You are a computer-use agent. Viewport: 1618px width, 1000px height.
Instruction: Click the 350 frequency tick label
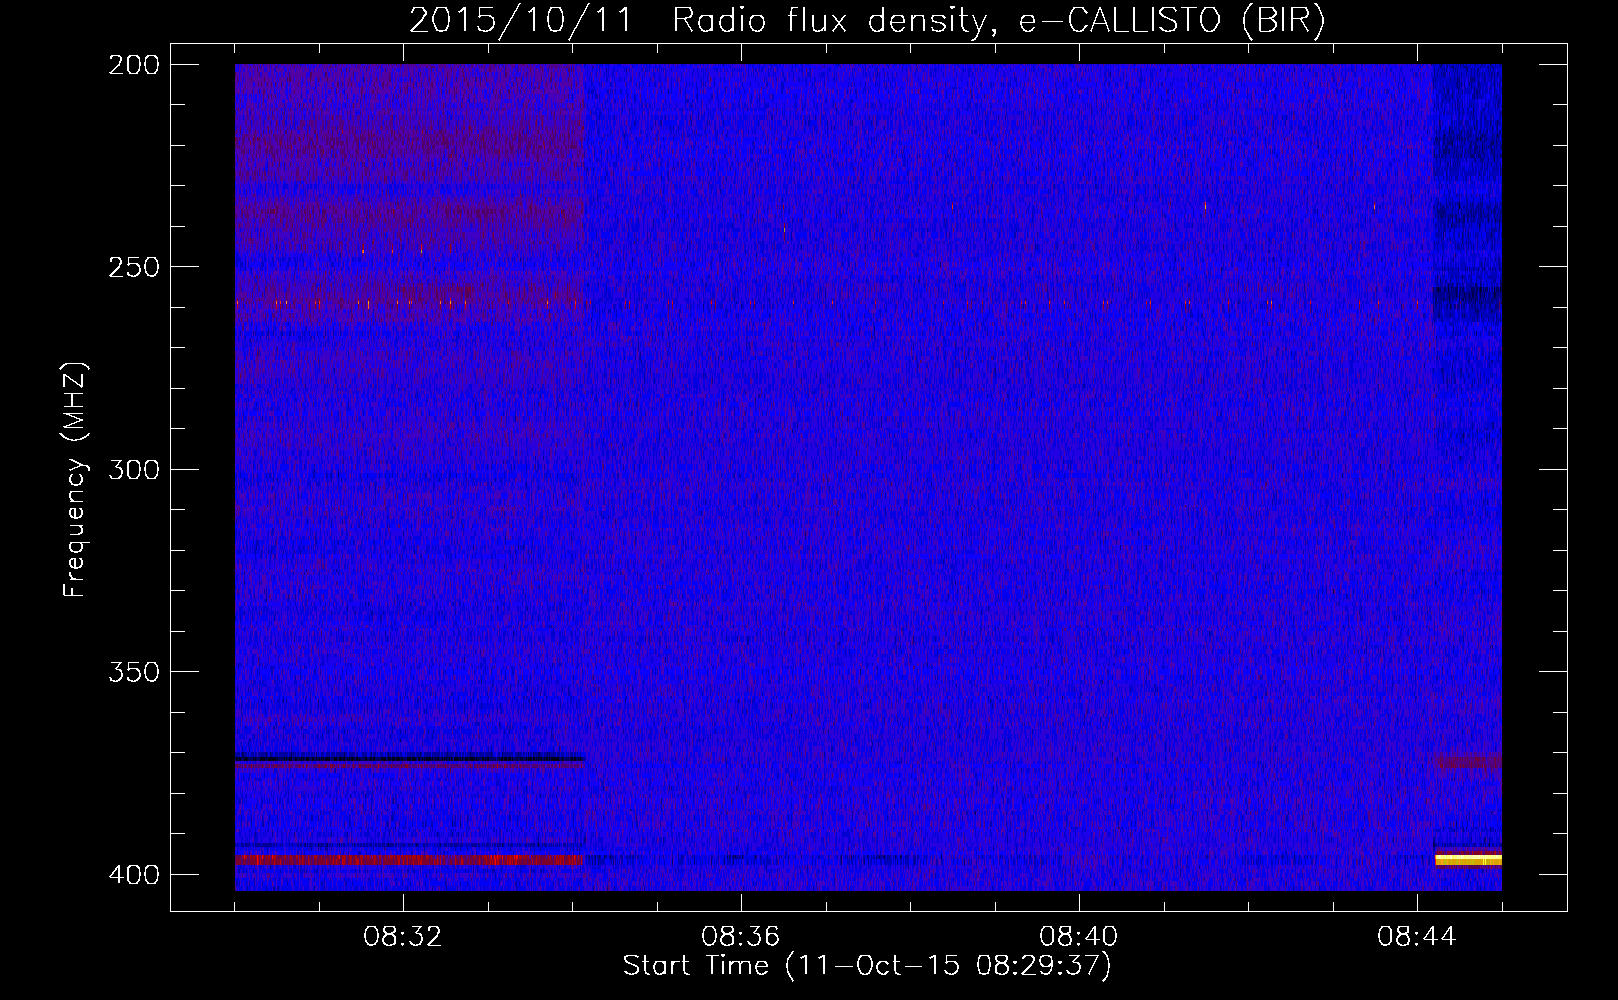(134, 672)
